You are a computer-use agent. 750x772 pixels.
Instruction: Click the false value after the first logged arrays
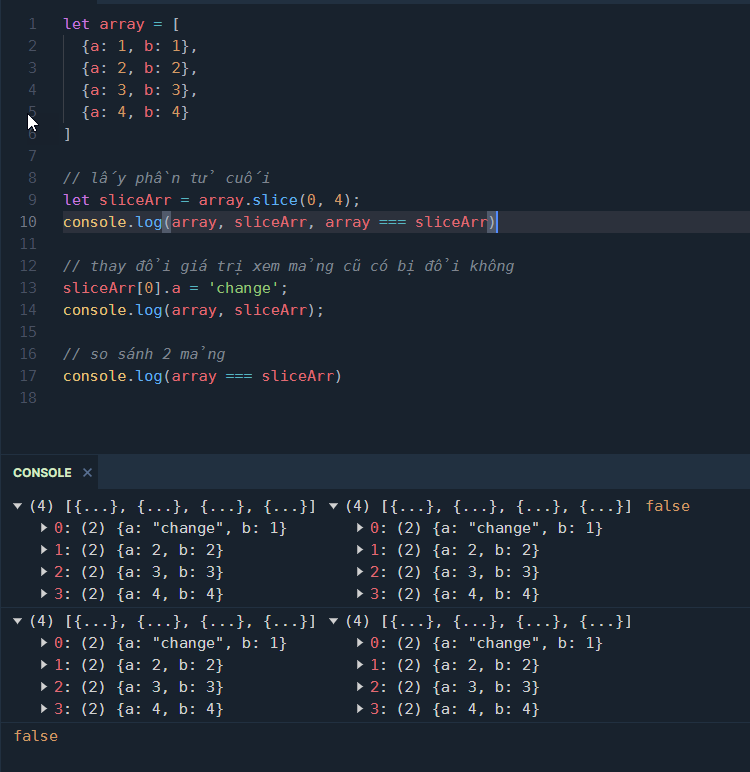[668, 506]
